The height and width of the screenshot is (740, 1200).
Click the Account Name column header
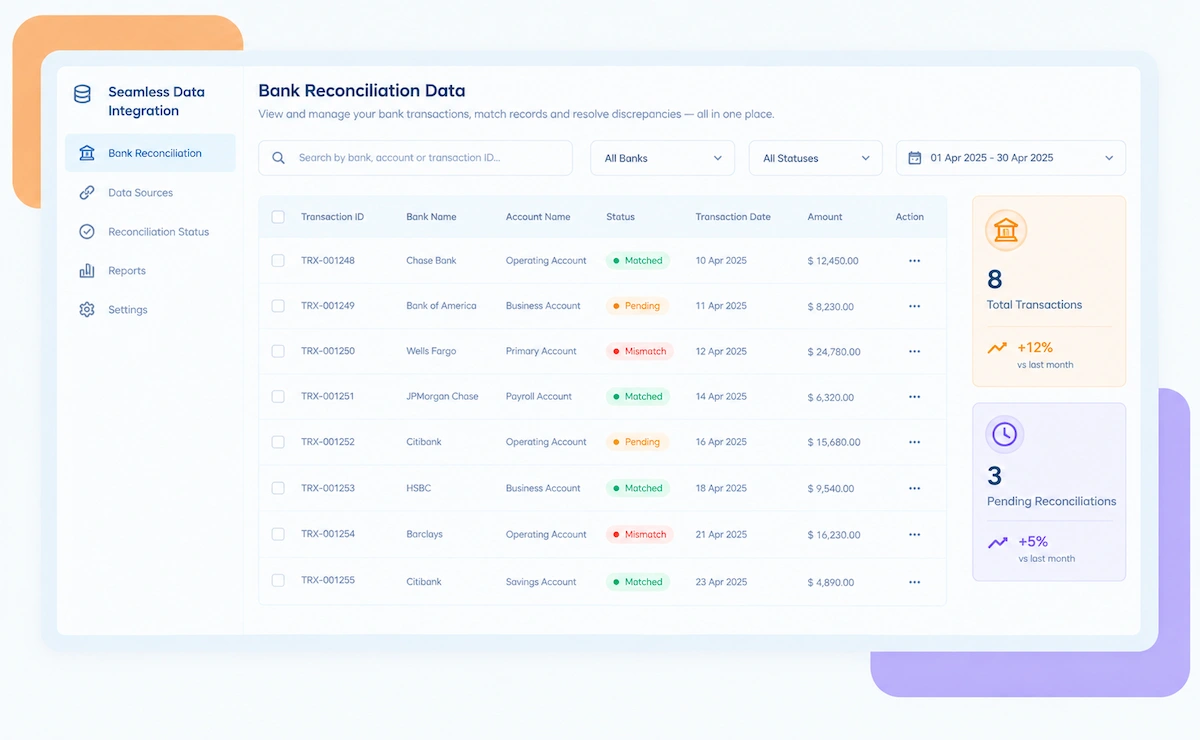[538, 217]
